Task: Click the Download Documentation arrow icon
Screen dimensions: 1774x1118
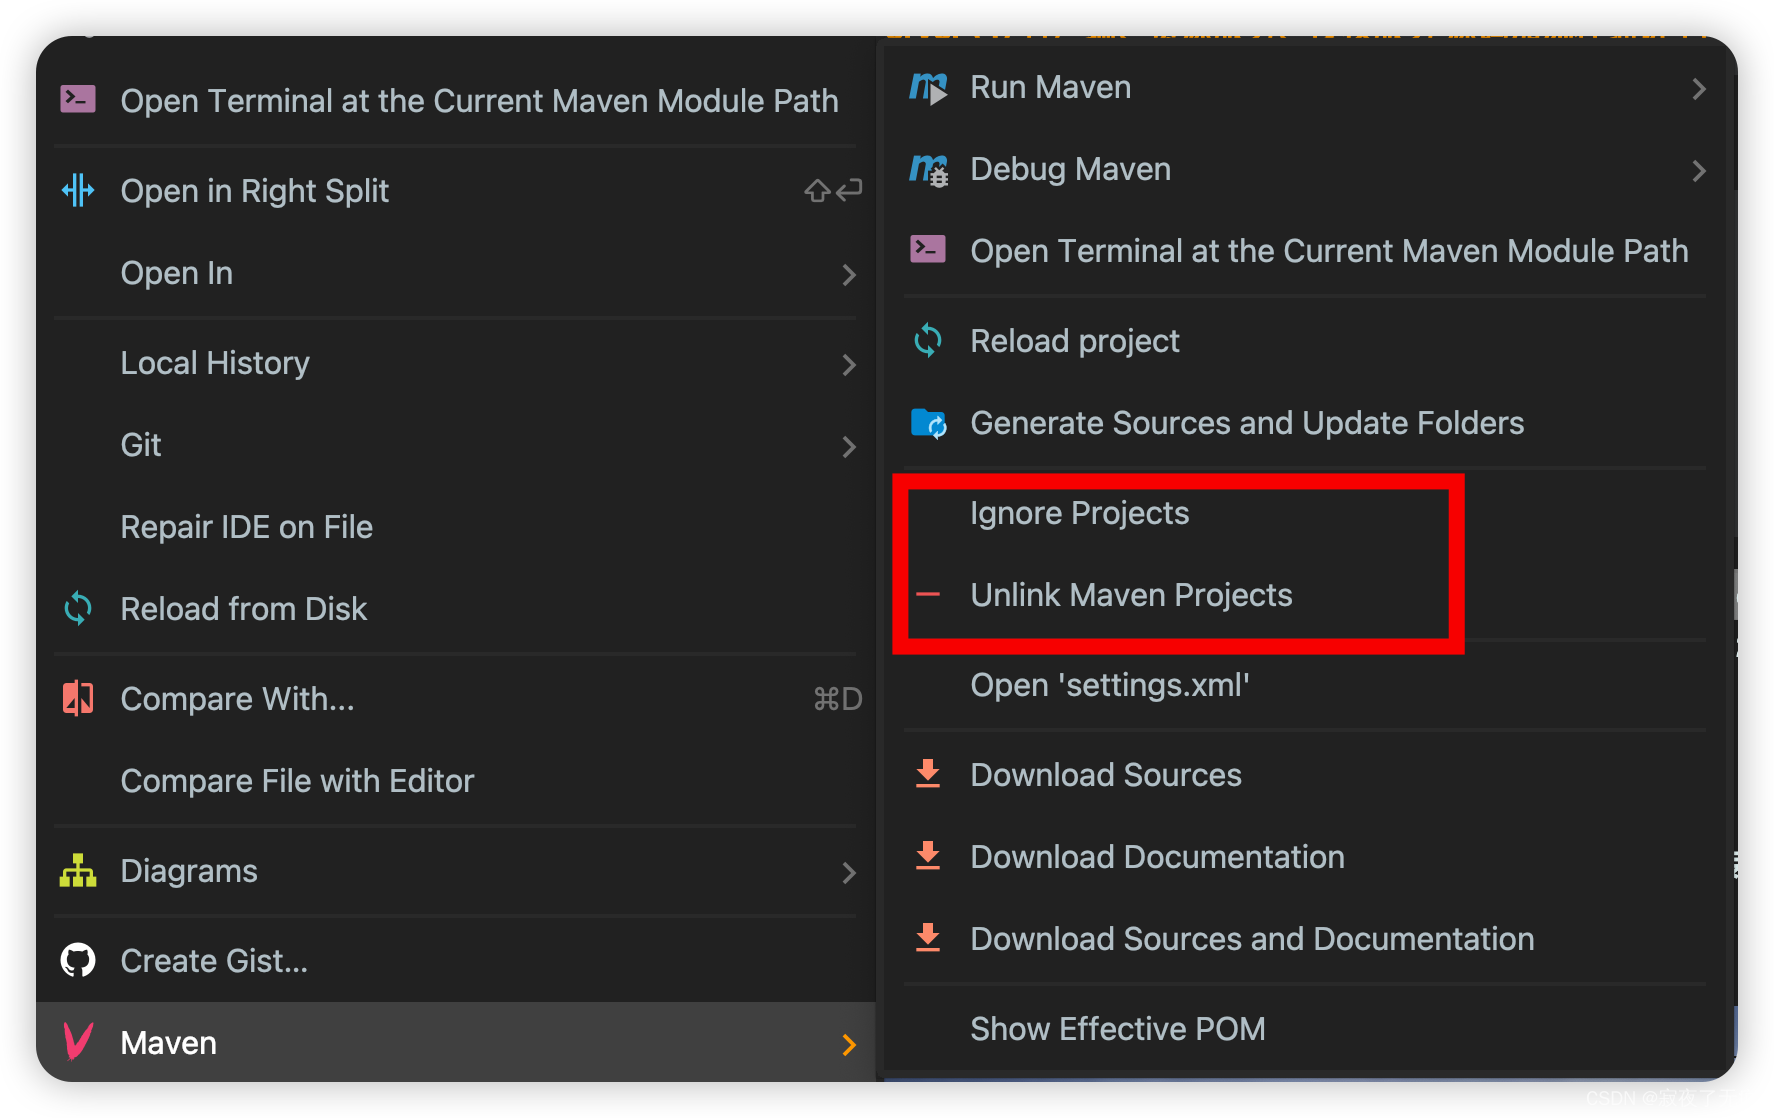Action: coord(928,856)
